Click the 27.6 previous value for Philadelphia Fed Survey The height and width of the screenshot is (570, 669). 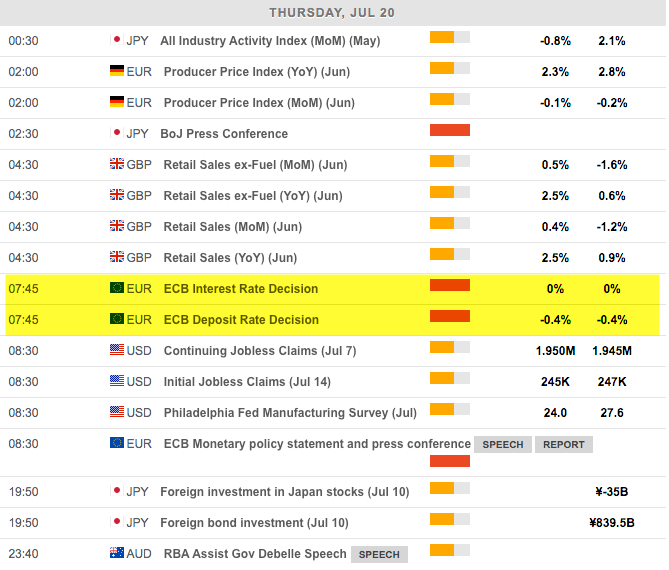pos(612,413)
